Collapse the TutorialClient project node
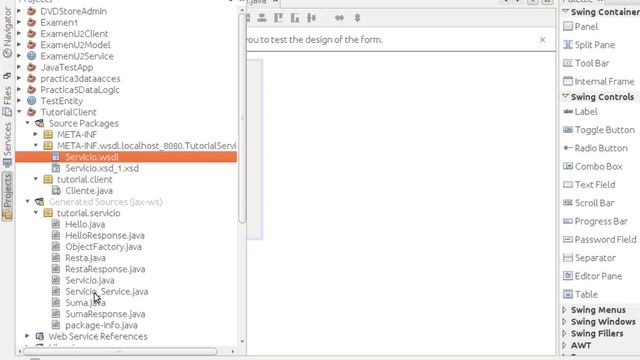The image size is (640, 360). (x=19, y=112)
